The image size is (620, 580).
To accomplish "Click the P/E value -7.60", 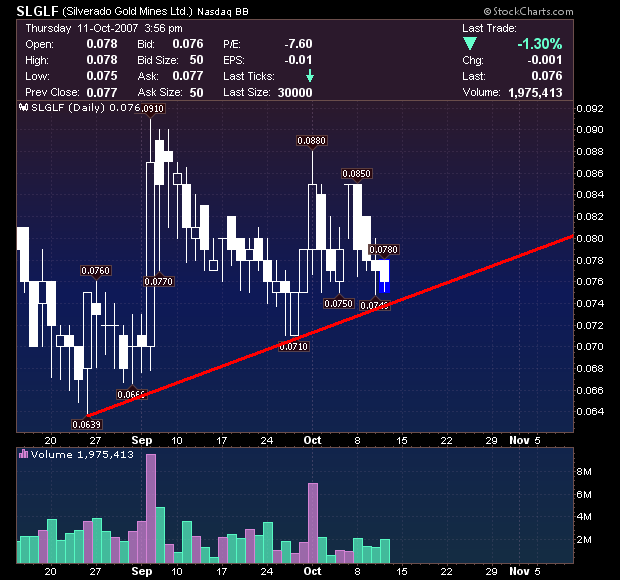I will point(299,43).
